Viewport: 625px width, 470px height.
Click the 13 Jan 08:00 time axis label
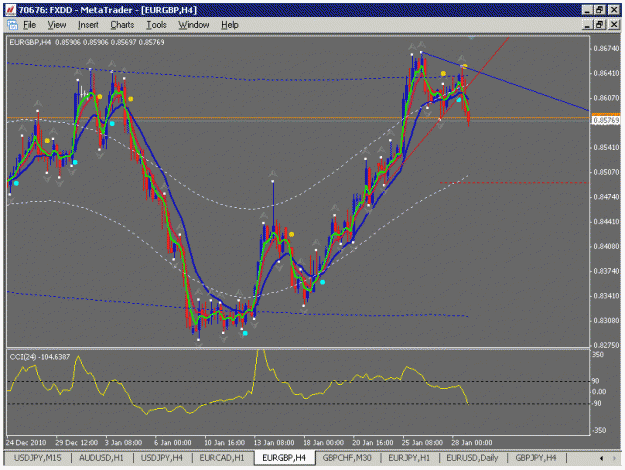274,442
